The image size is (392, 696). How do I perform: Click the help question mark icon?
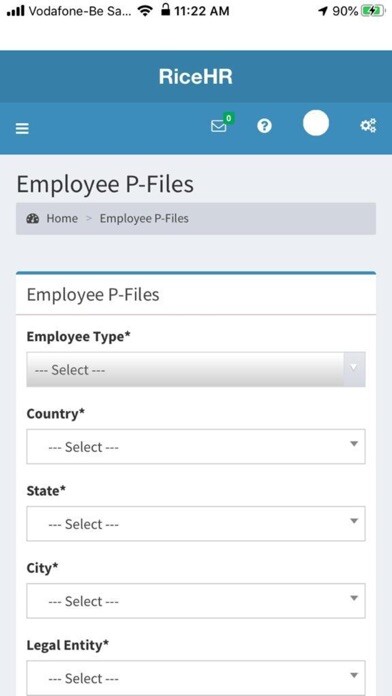pos(264,126)
